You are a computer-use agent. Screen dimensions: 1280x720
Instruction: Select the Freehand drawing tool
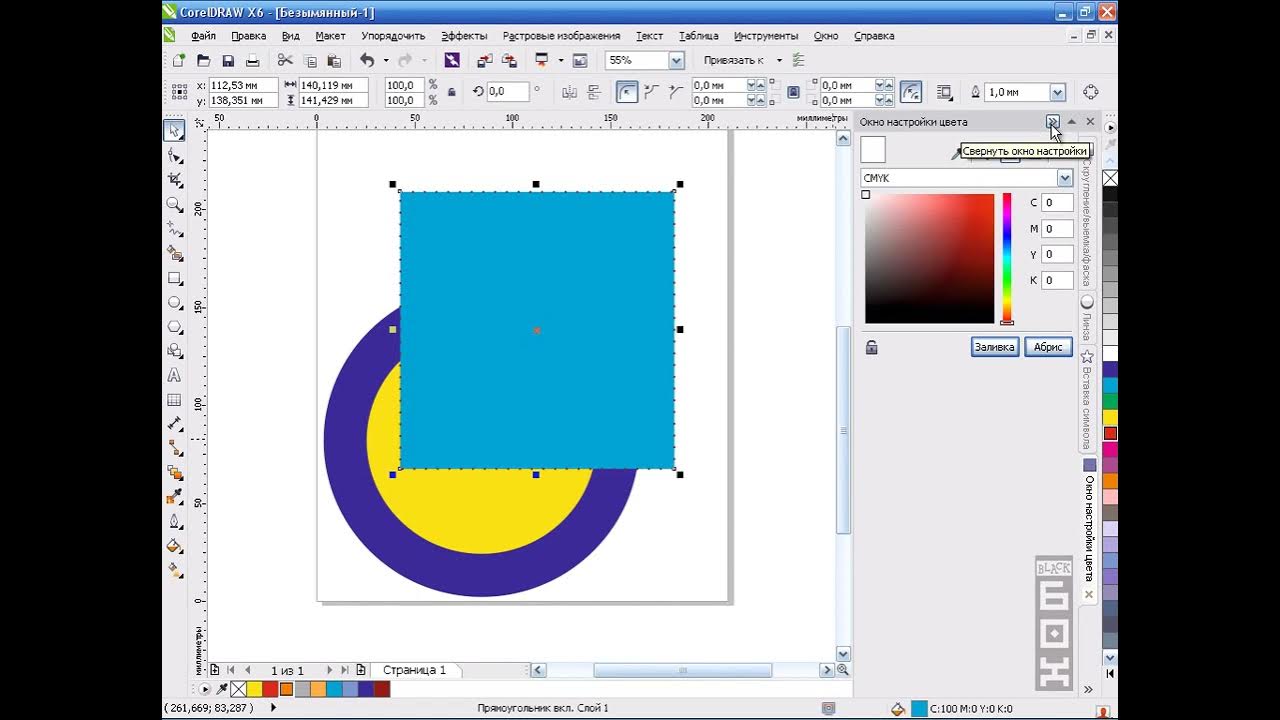[x=175, y=229]
